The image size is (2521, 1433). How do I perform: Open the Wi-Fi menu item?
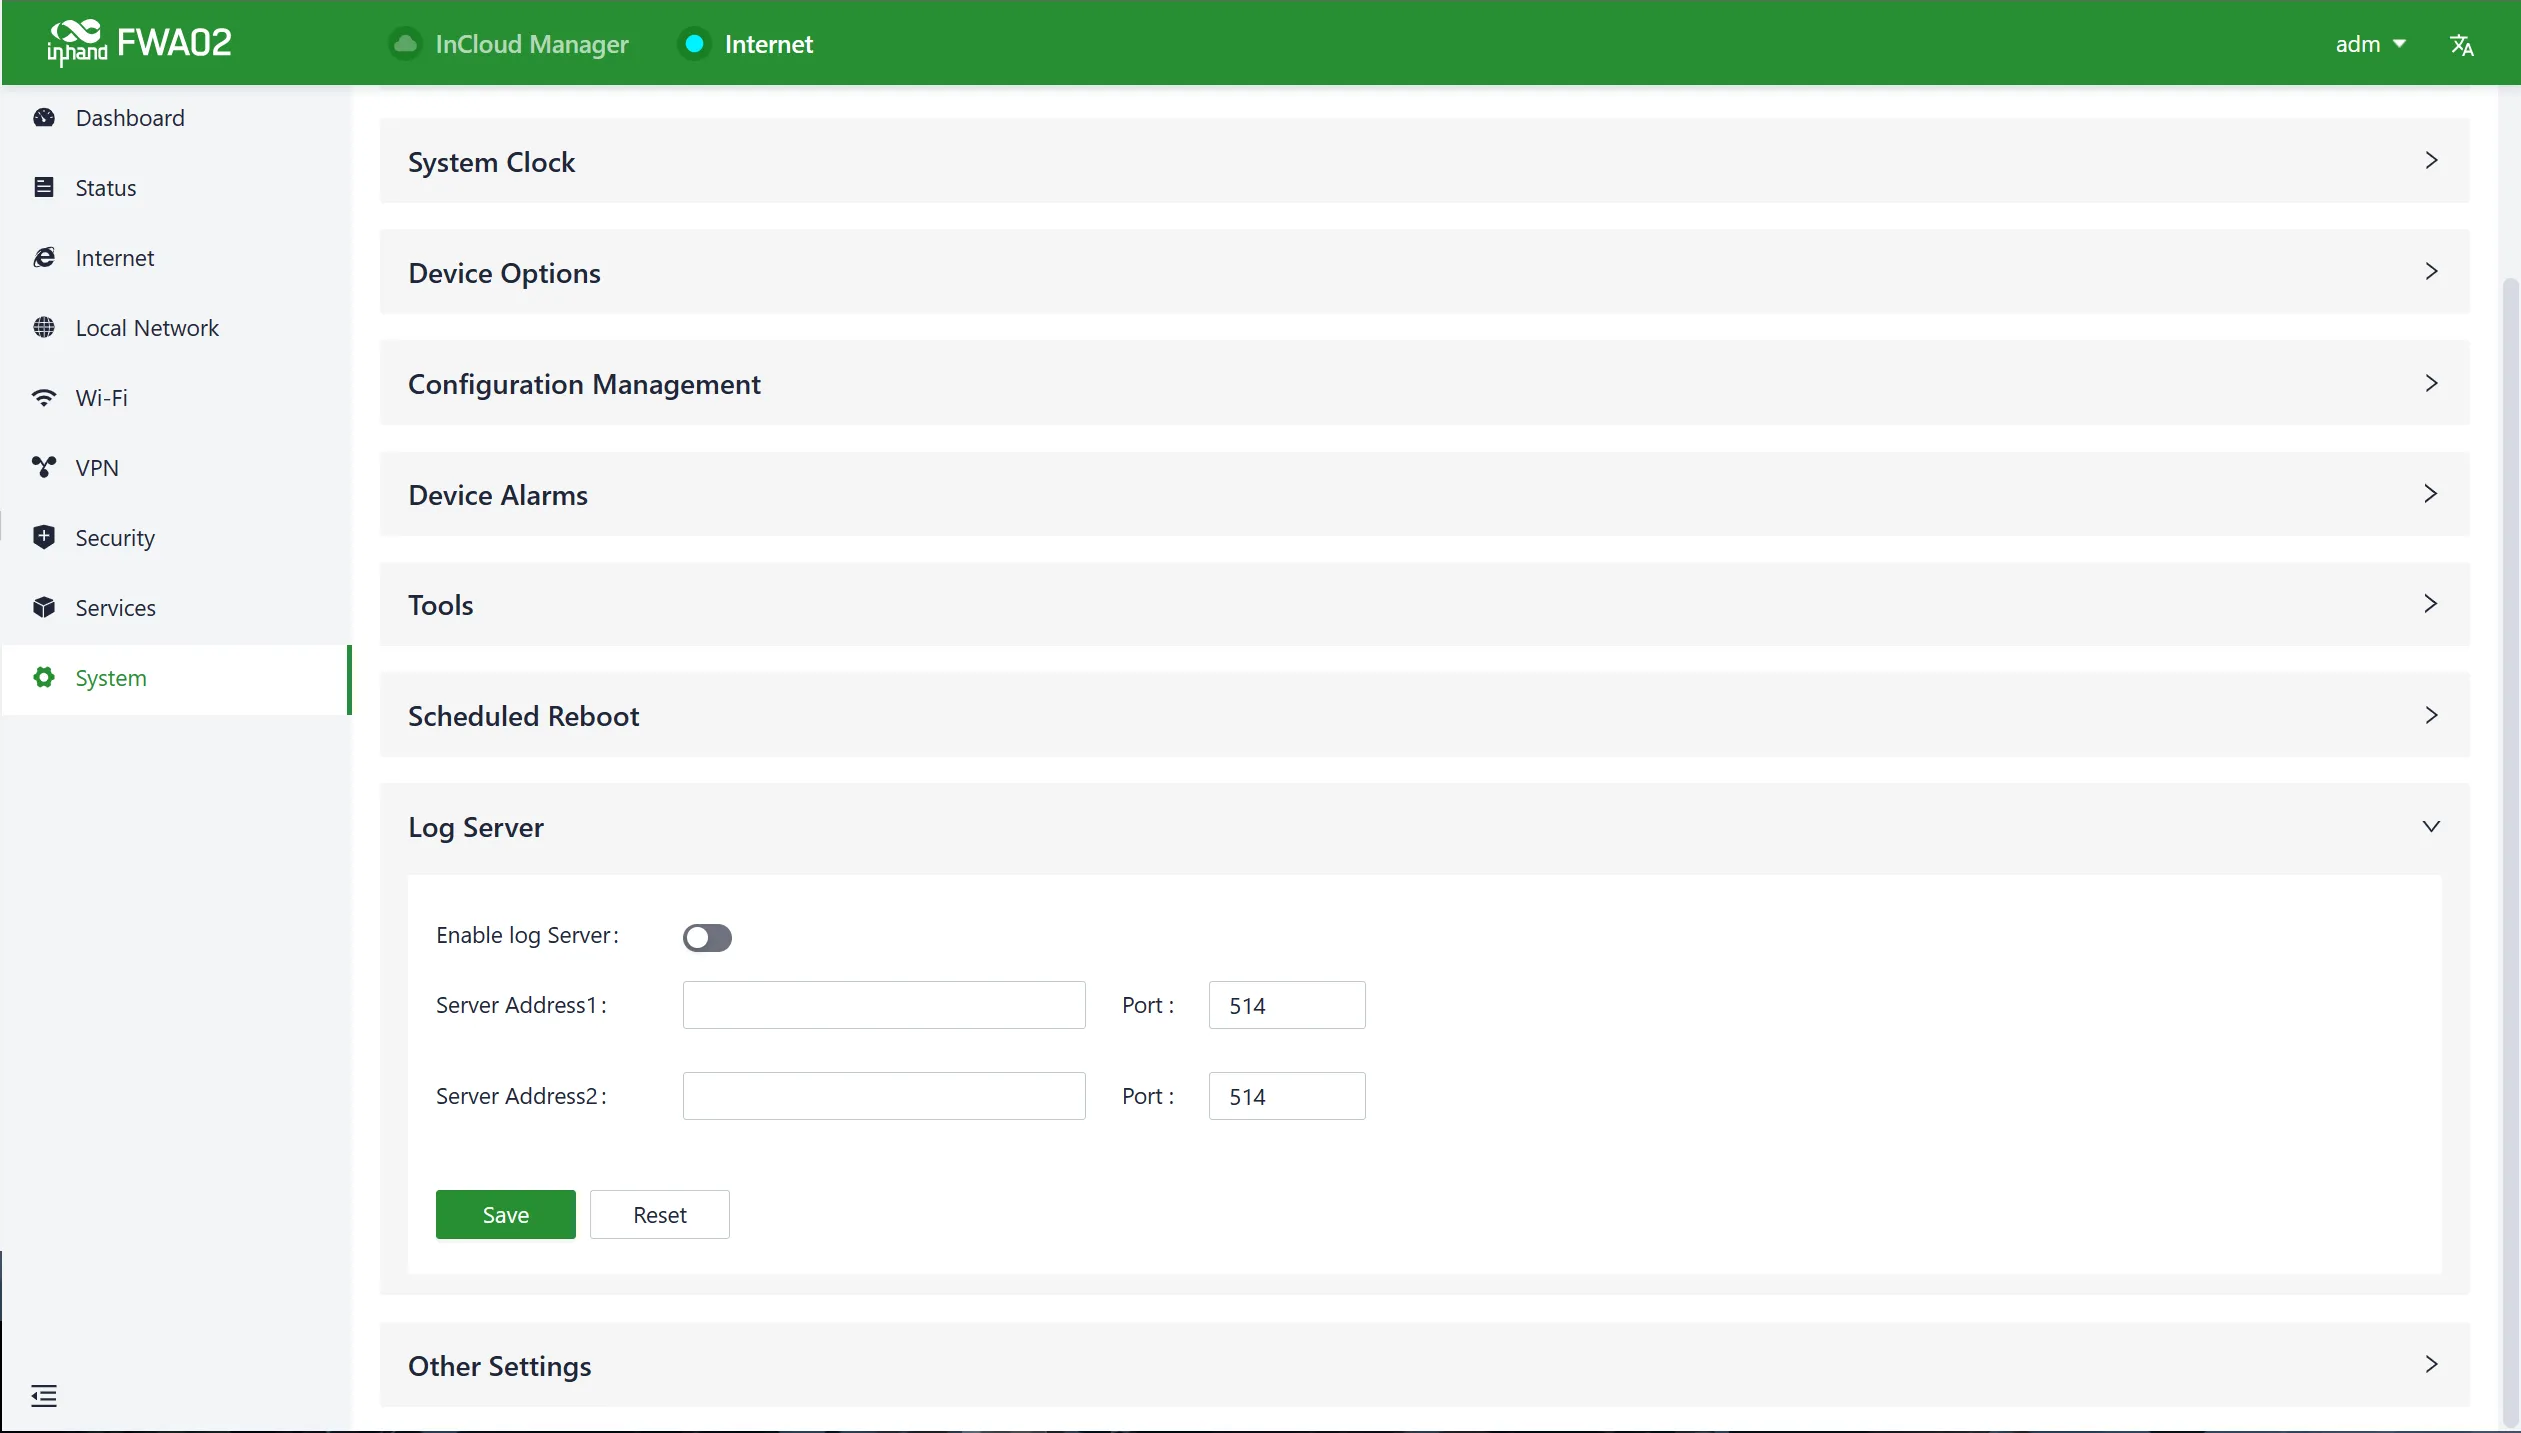click(x=176, y=398)
